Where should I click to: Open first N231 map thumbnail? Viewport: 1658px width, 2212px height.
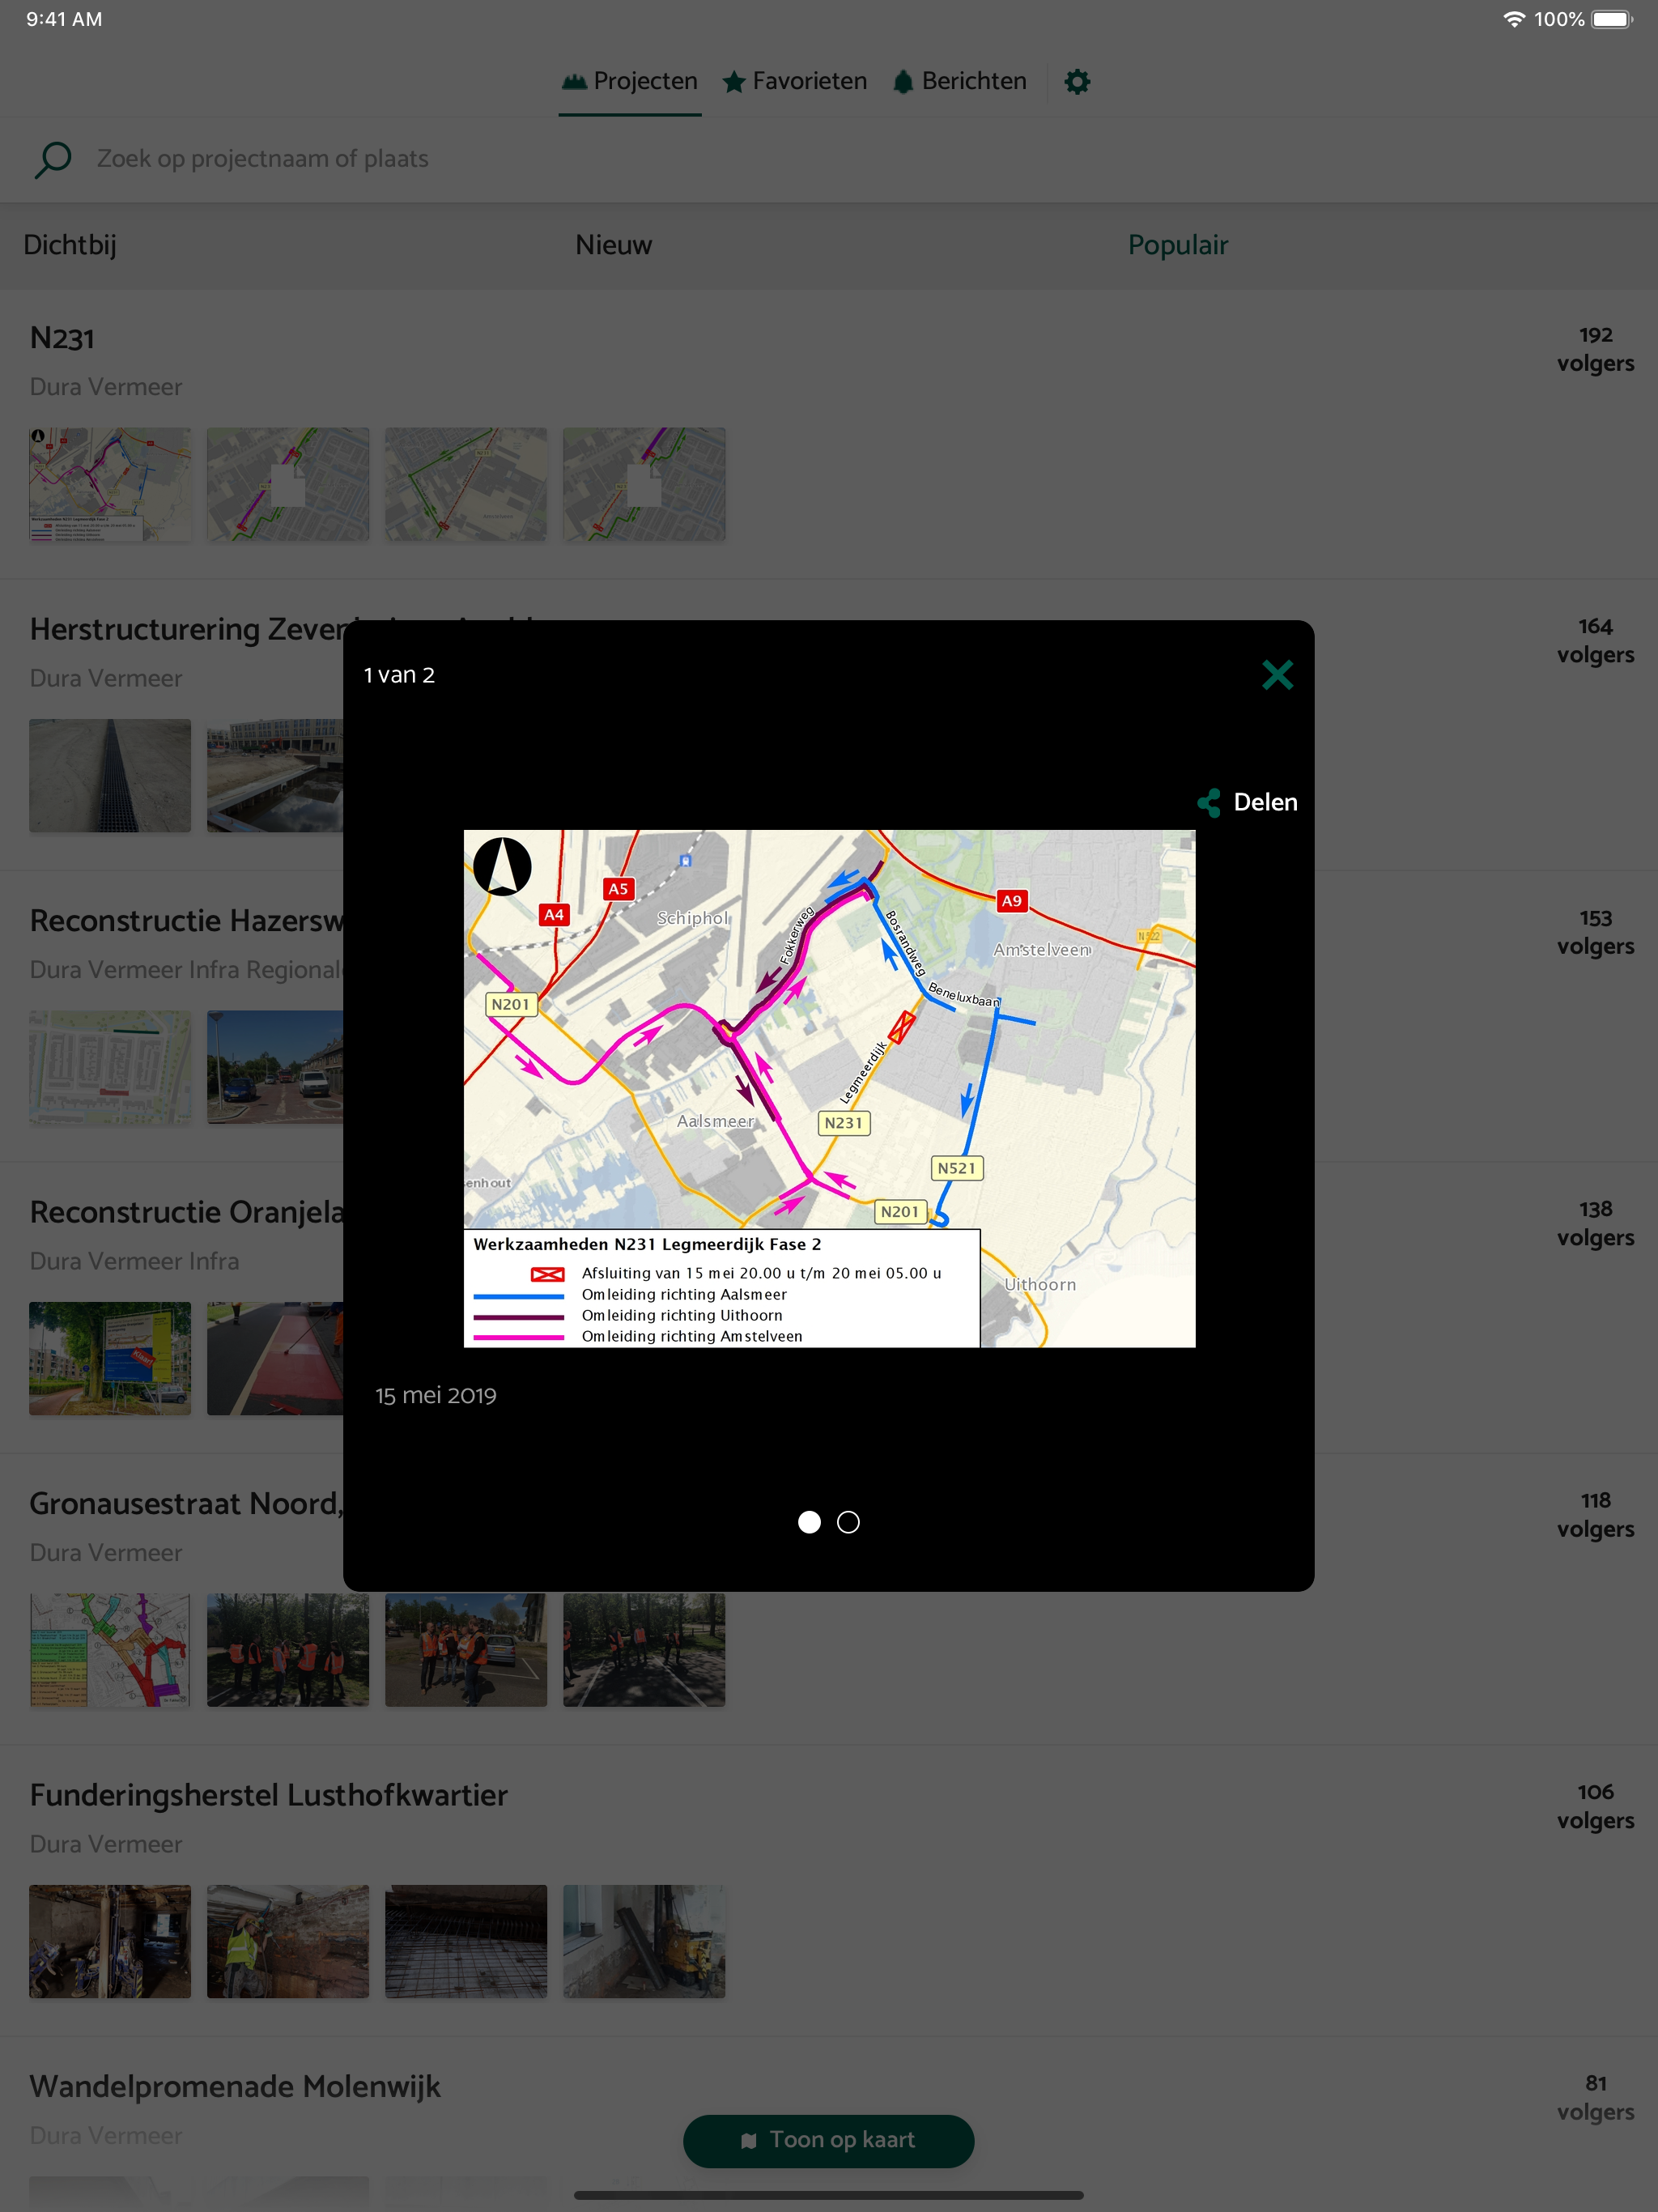110,484
